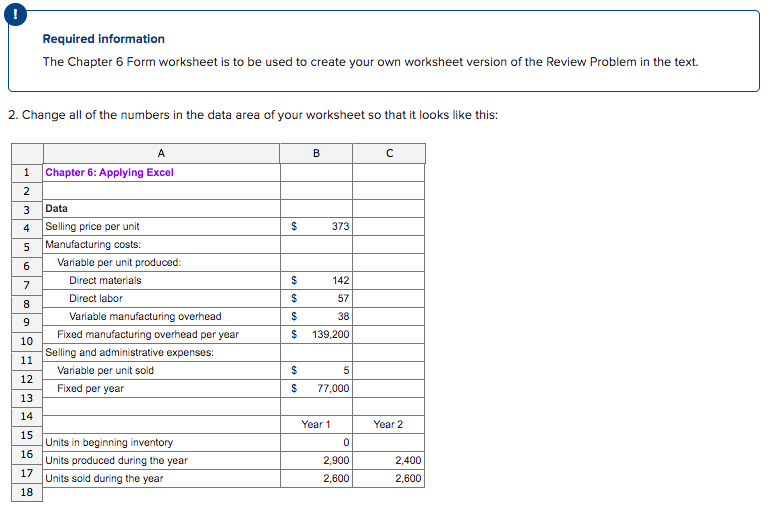The width and height of the screenshot is (778, 508).
Task: Select column A header
Action: click(161, 153)
